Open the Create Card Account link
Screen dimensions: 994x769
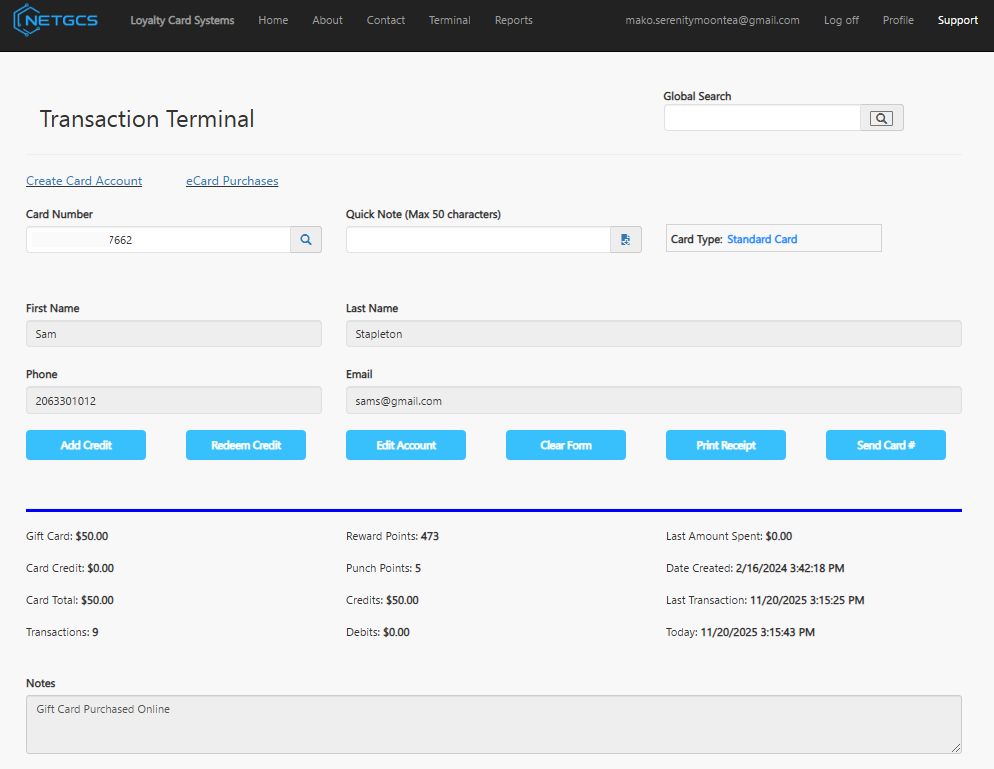point(84,181)
